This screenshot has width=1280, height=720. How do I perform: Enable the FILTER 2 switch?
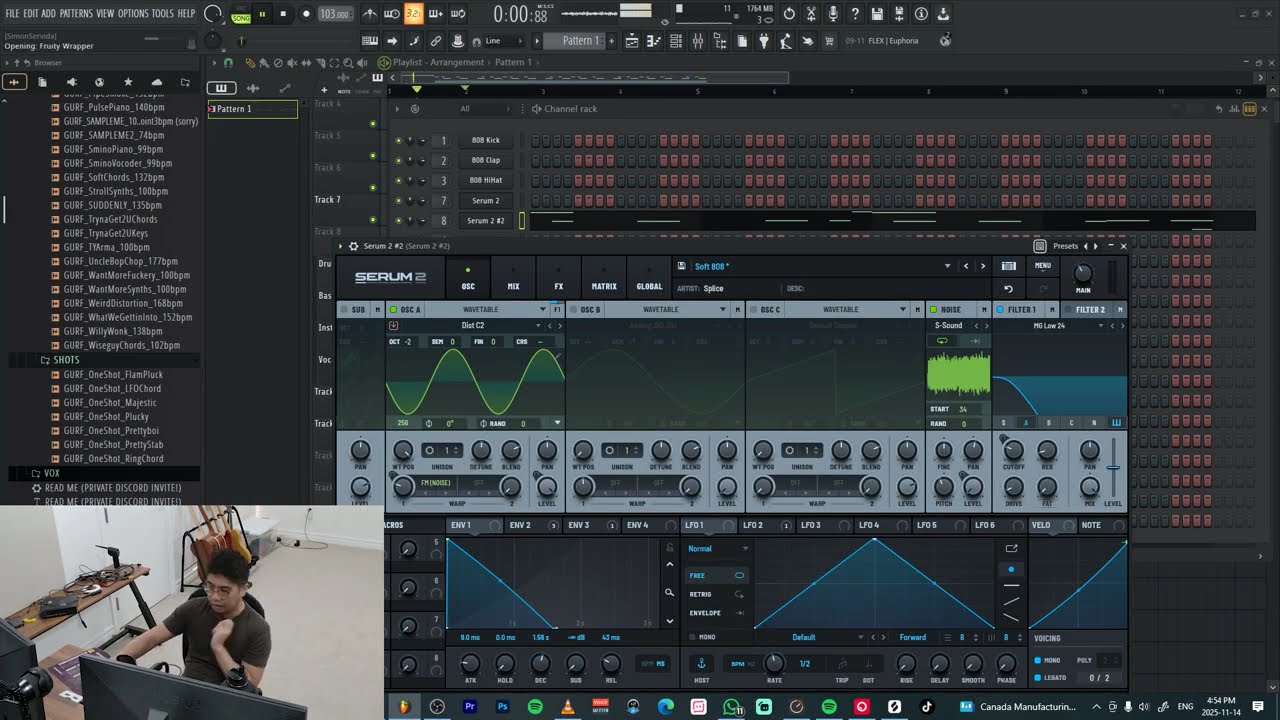[1068, 310]
